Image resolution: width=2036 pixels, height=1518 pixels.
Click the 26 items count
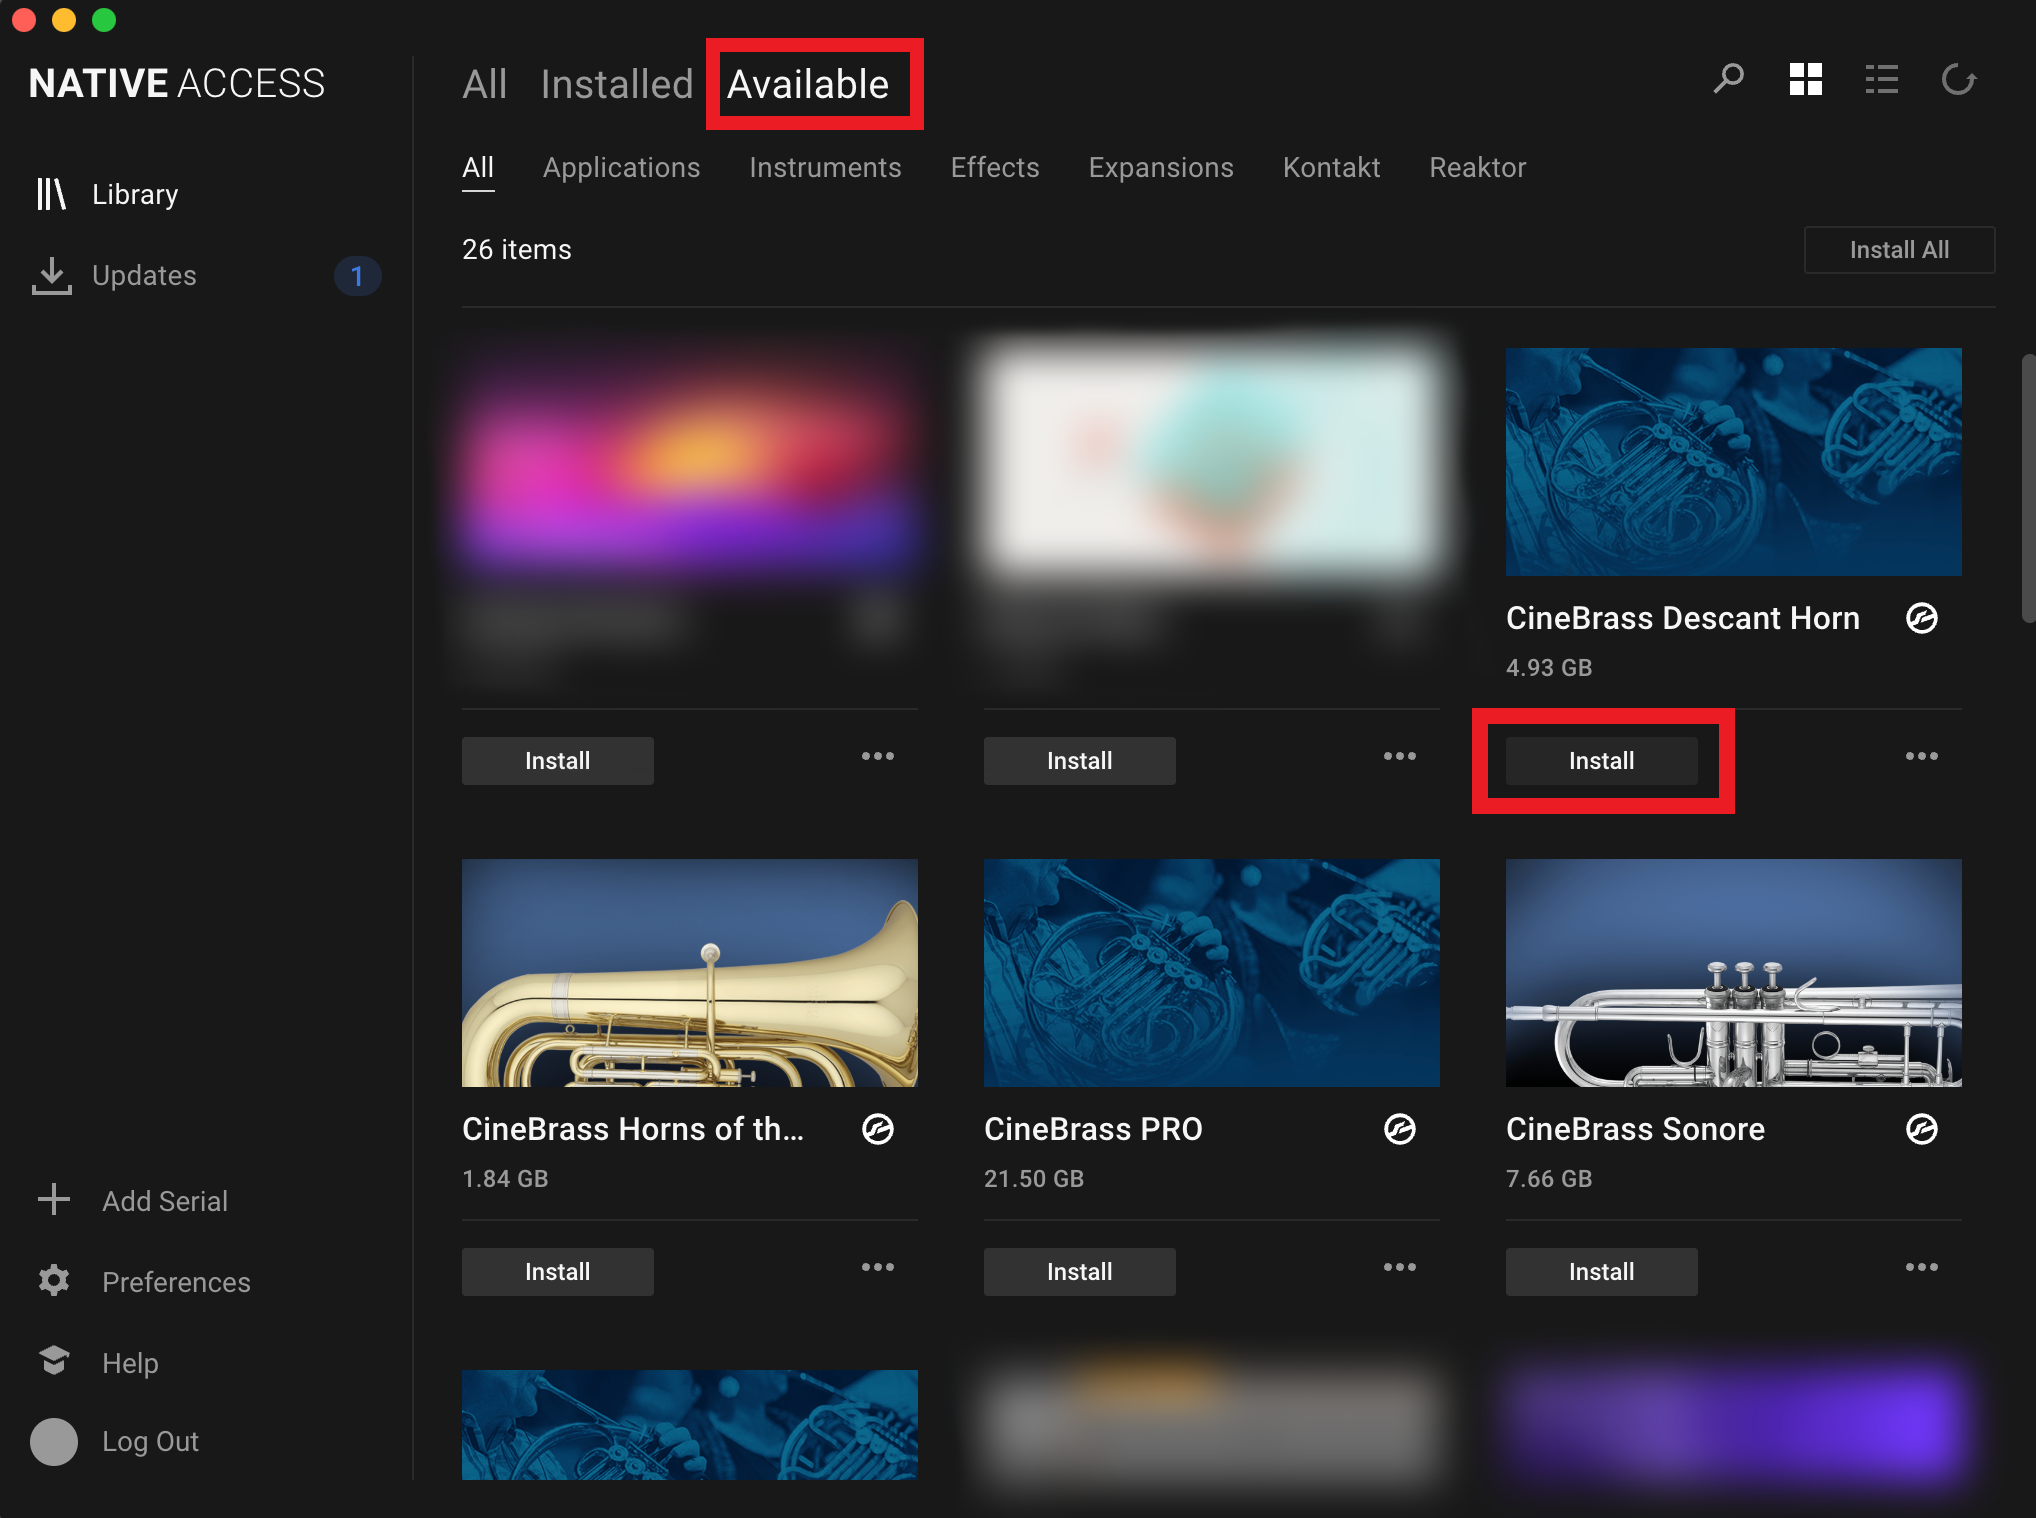click(x=516, y=249)
